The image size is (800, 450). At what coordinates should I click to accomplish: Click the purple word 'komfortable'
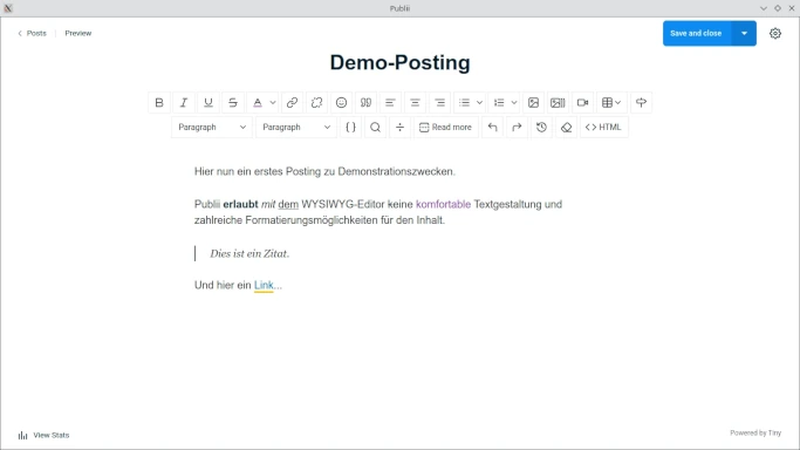443,204
